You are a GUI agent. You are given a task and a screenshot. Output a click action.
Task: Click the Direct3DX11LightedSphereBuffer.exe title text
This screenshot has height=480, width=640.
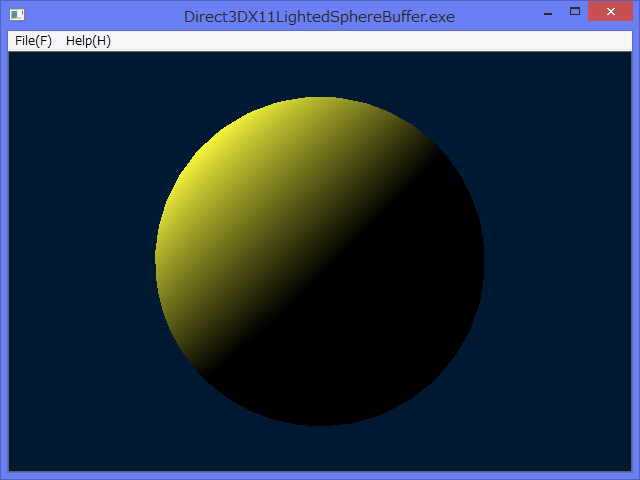(x=319, y=17)
